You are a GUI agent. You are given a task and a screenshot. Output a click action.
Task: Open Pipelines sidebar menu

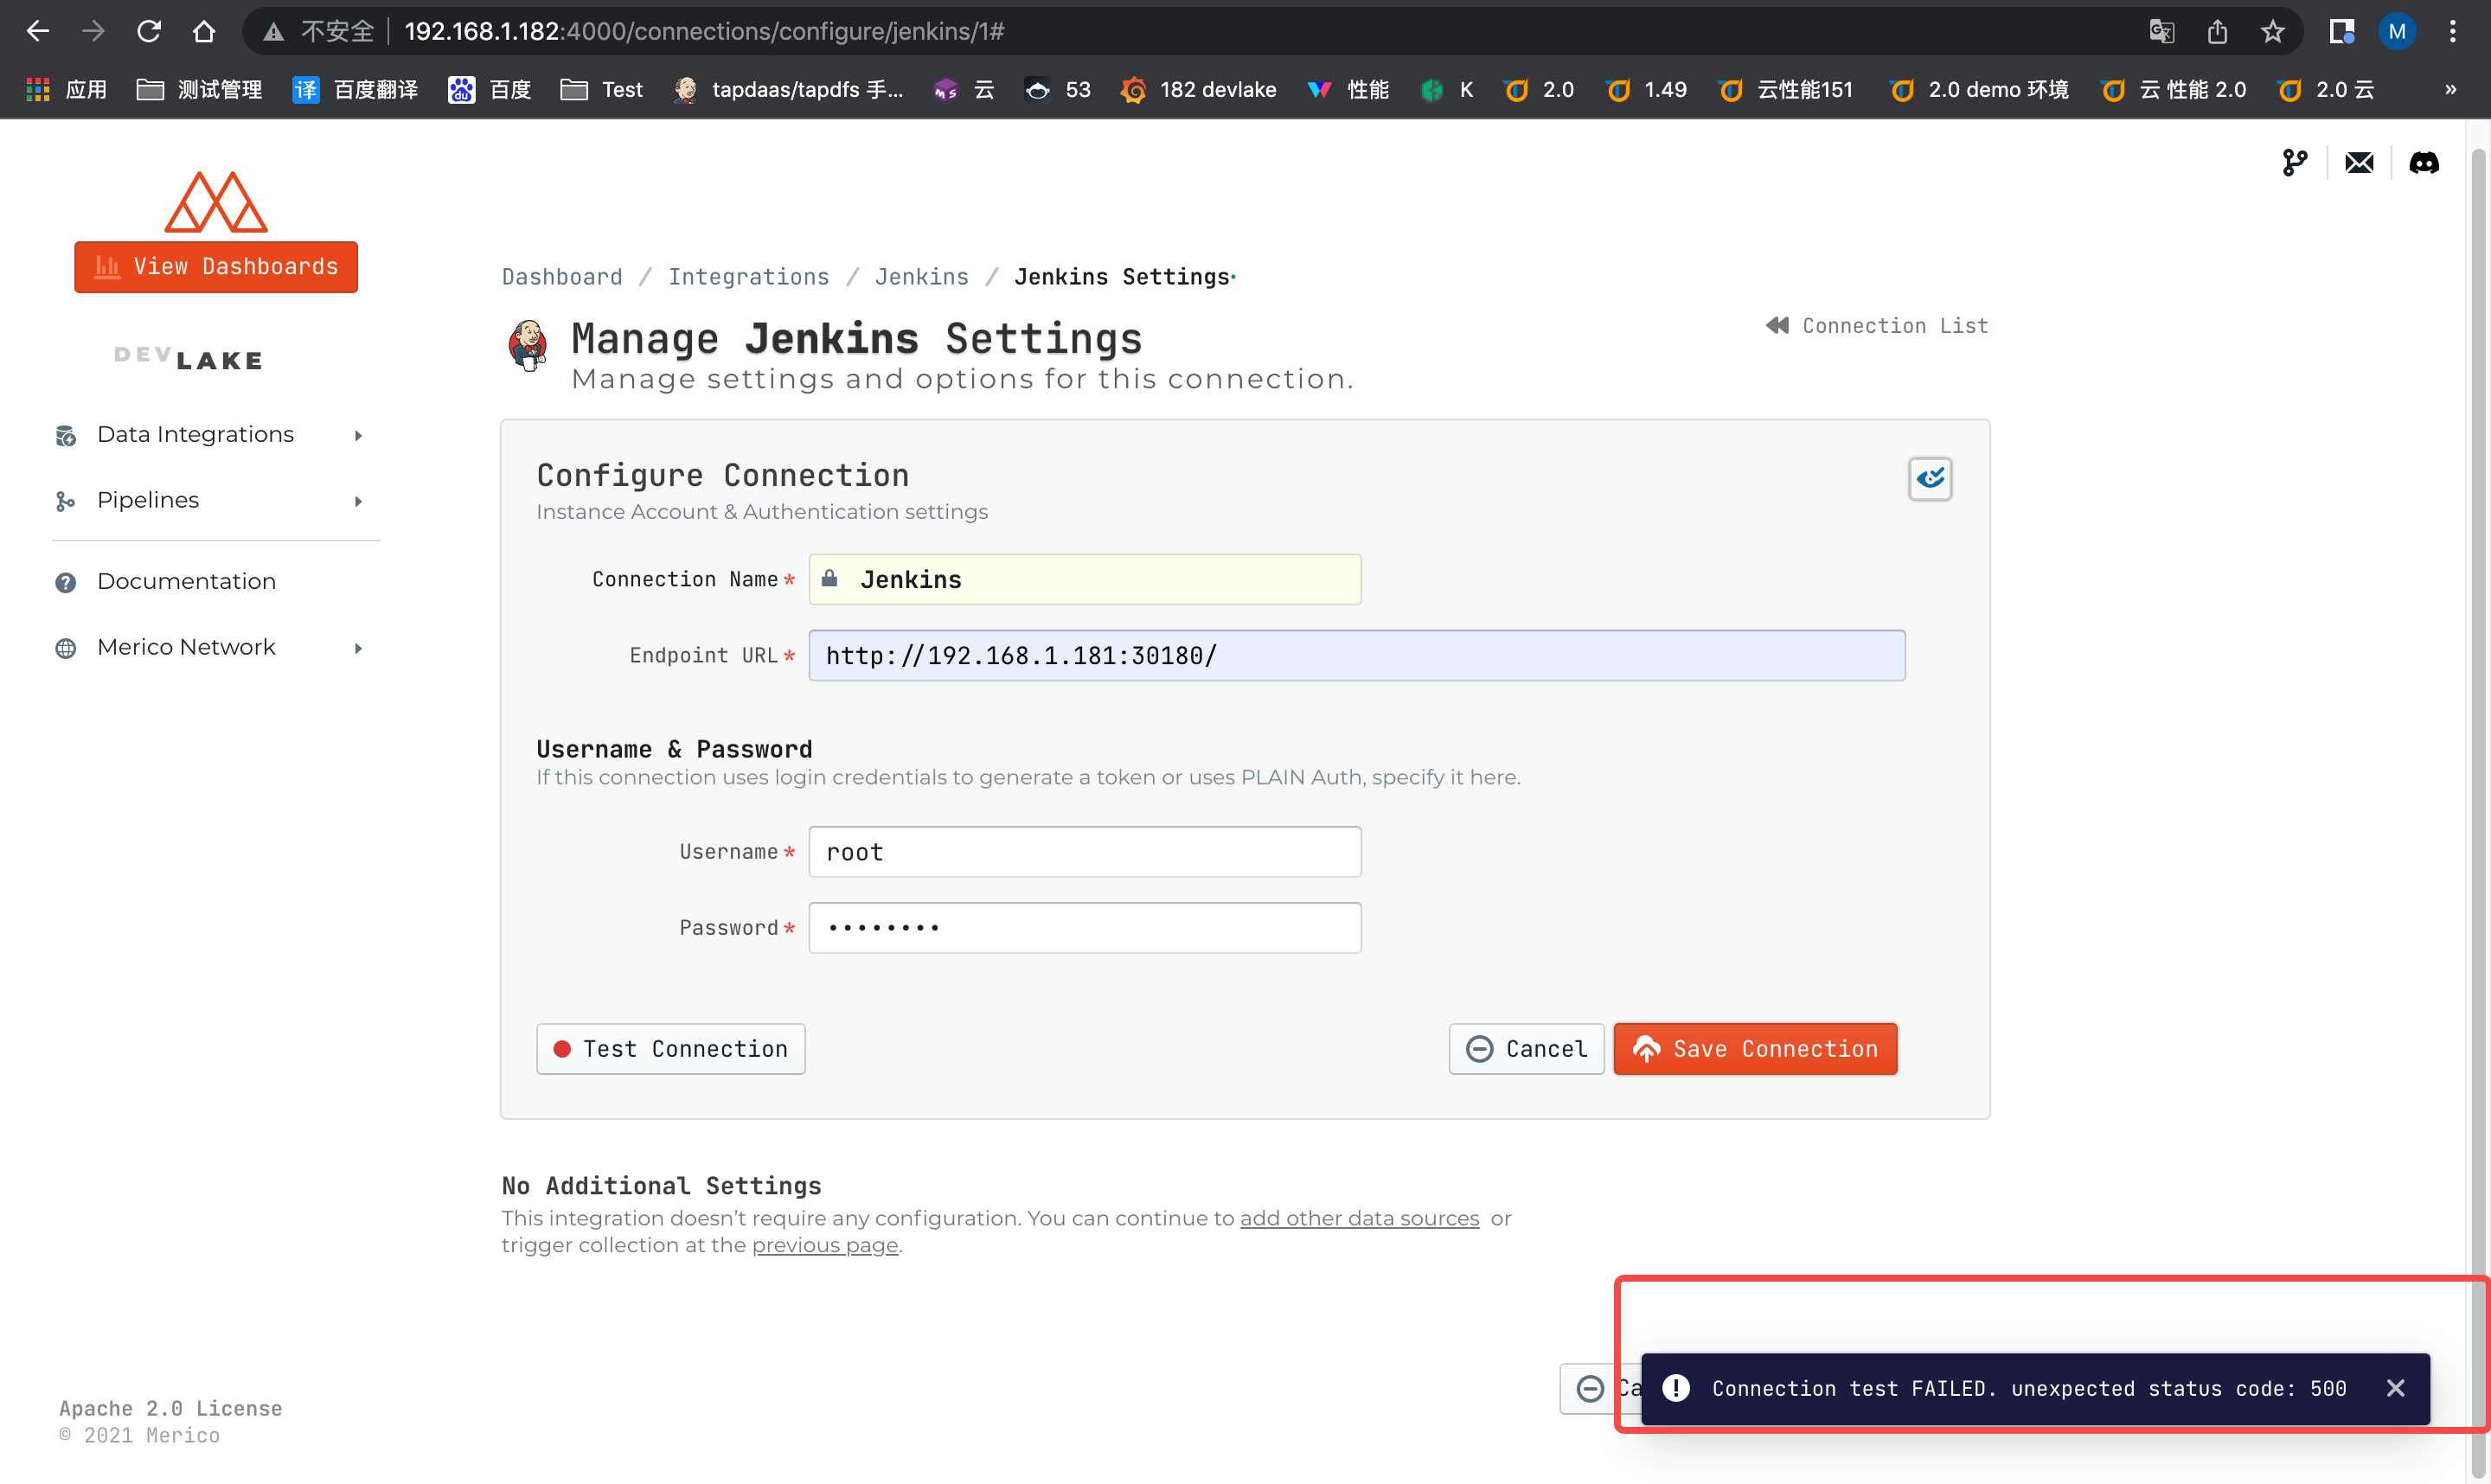(x=148, y=500)
